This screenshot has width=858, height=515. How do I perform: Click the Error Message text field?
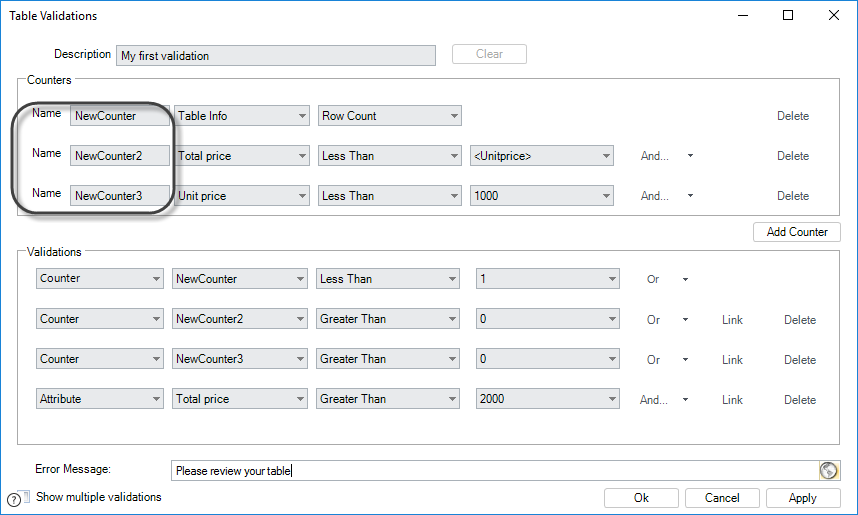pyautogui.click(x=495, y=470)
